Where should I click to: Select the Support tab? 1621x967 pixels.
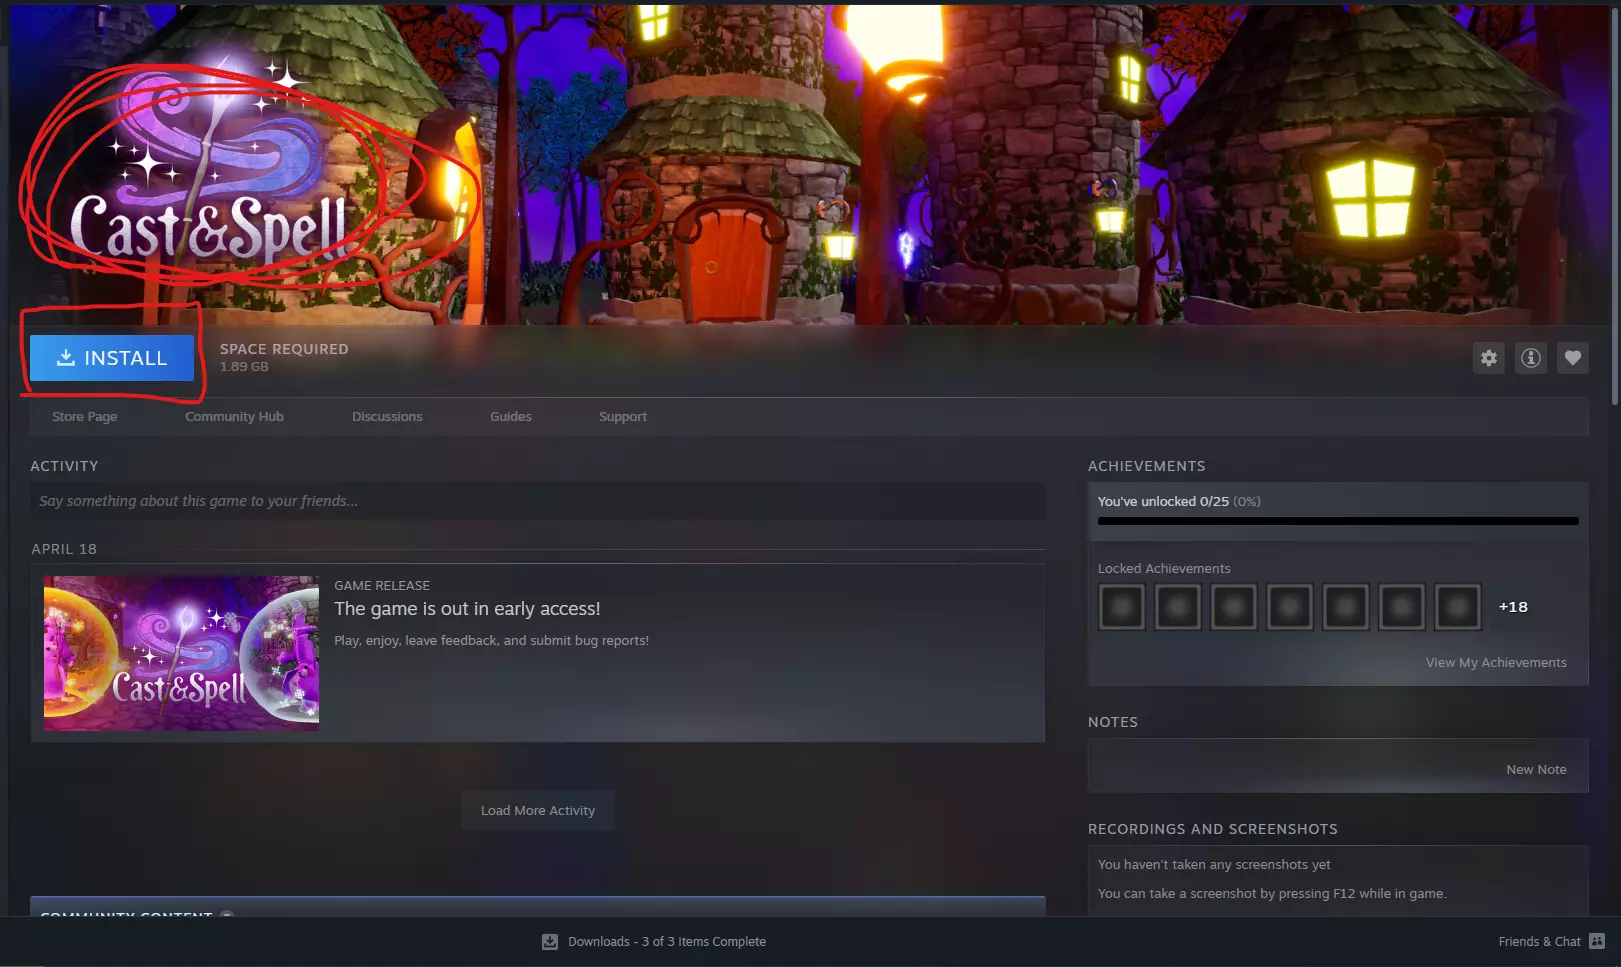coord(623,417)
